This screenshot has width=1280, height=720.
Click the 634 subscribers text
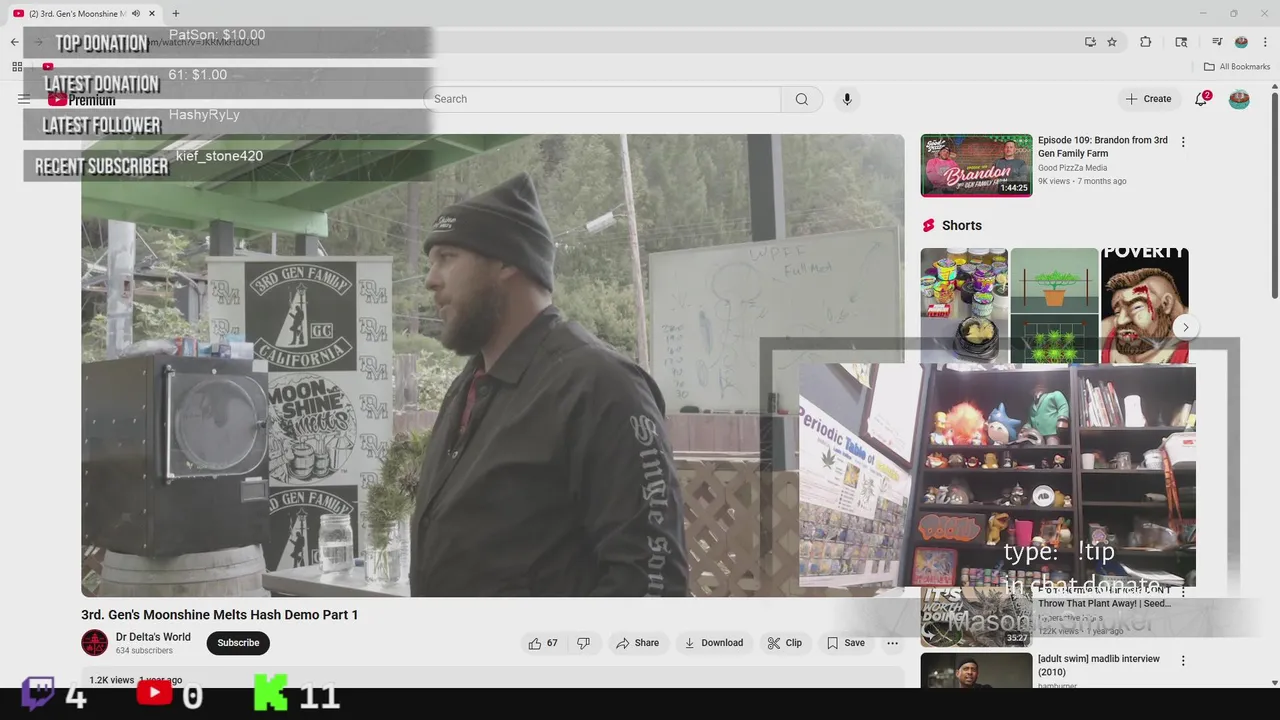click(144, 651)
